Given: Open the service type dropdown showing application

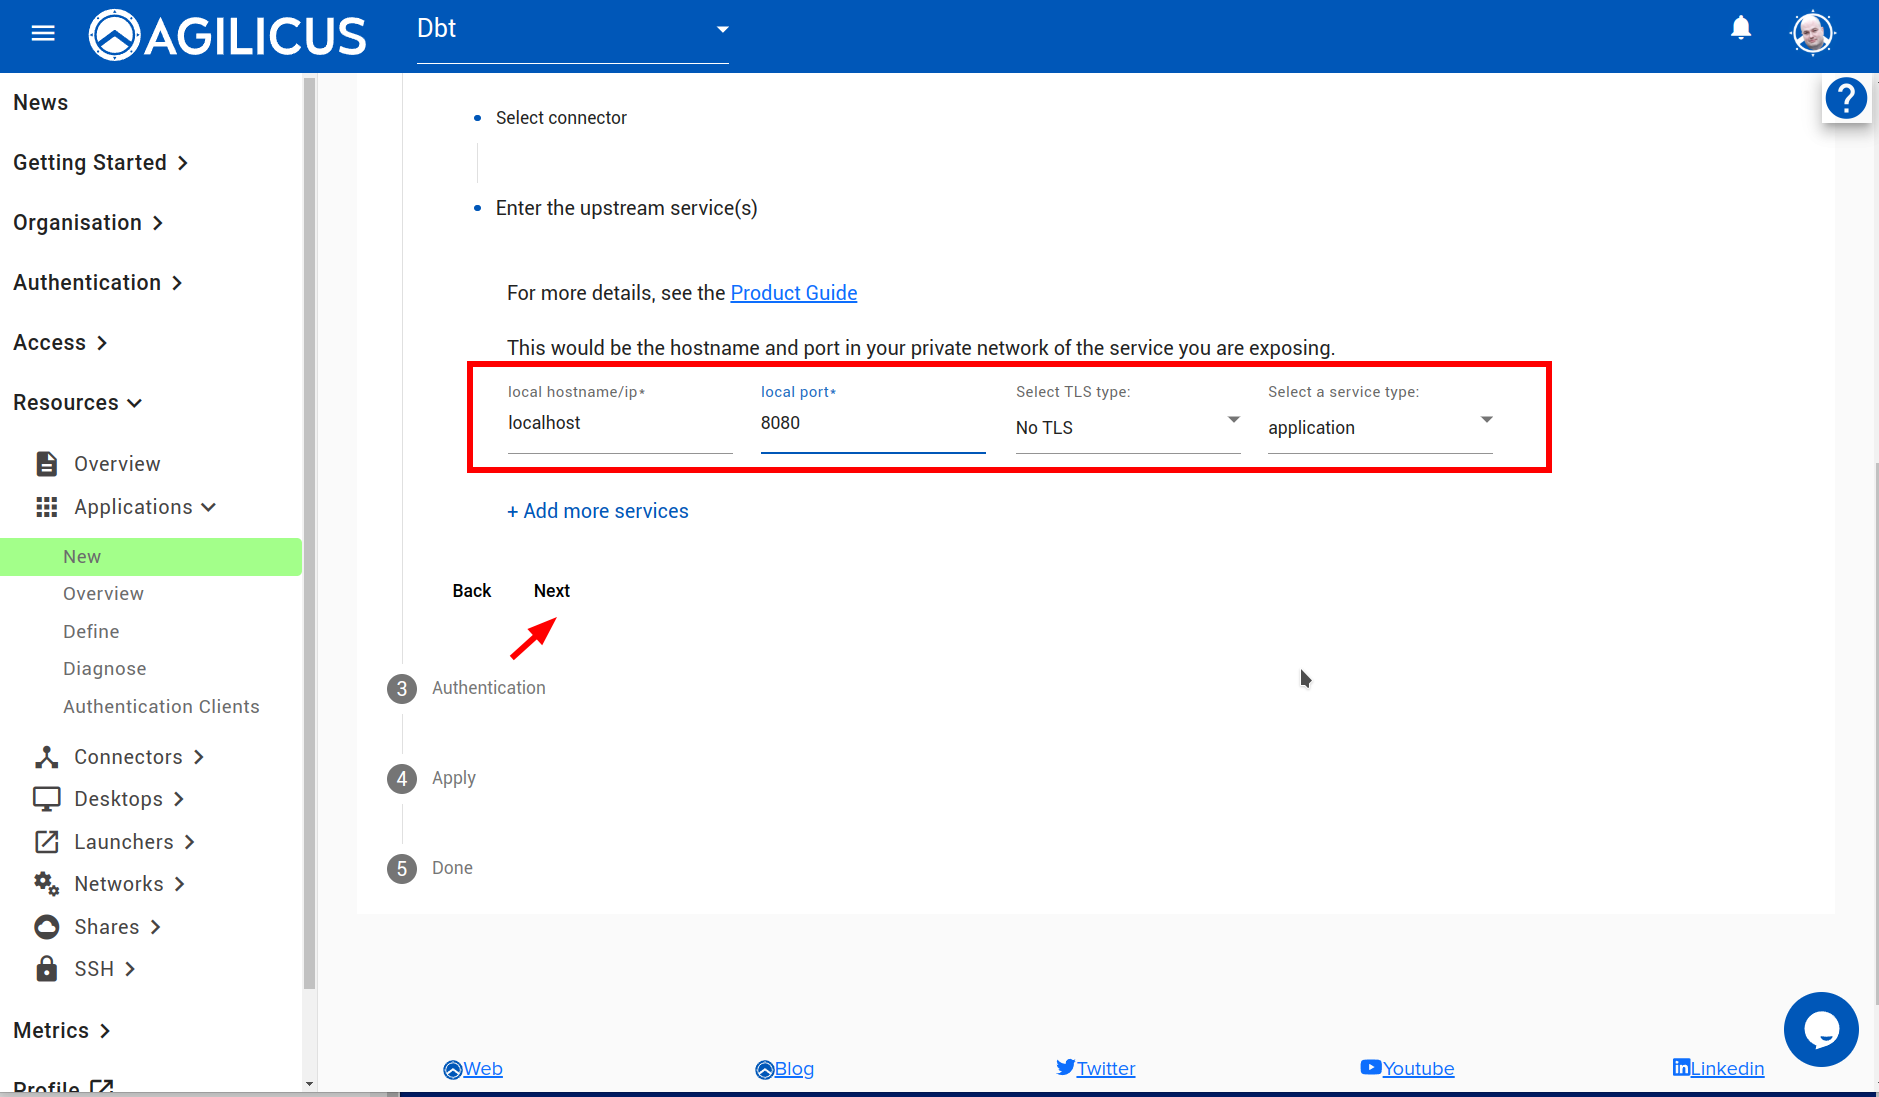Looking at the screenshot, I should click(x=1486, y=420).
